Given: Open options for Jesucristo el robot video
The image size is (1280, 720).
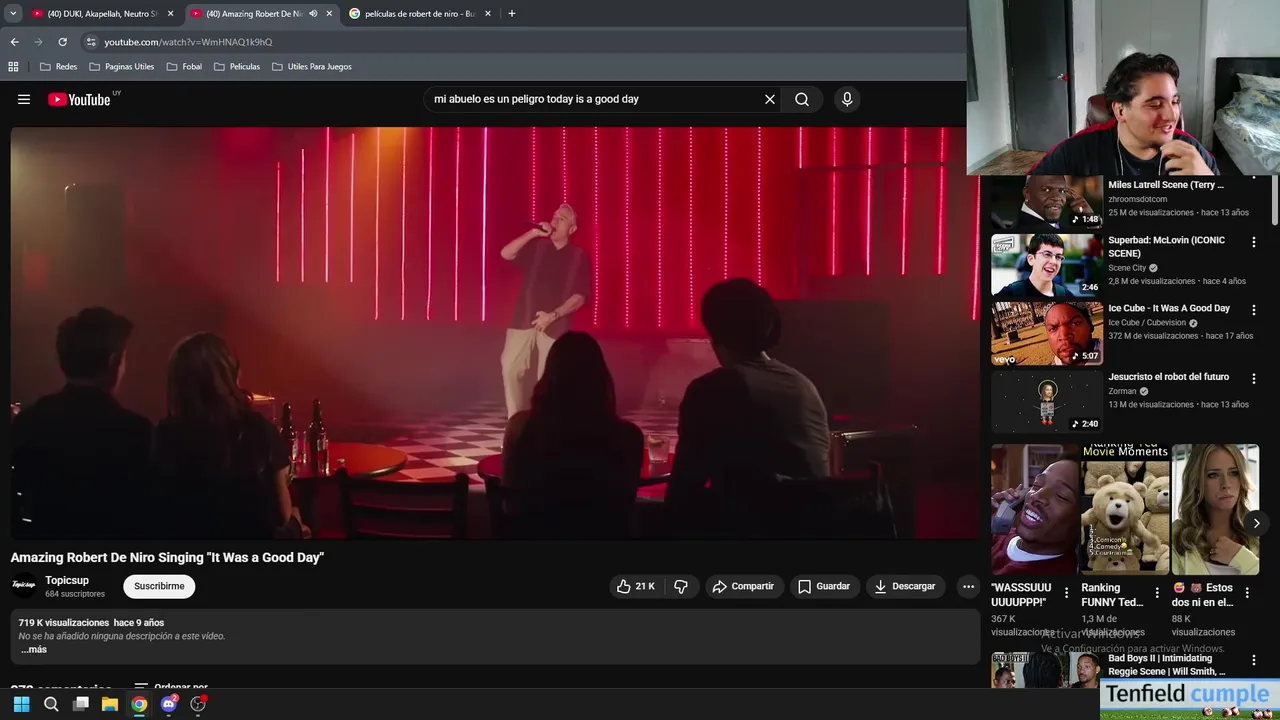Looking at the screenshot, I should click(x=1254, y=379).
